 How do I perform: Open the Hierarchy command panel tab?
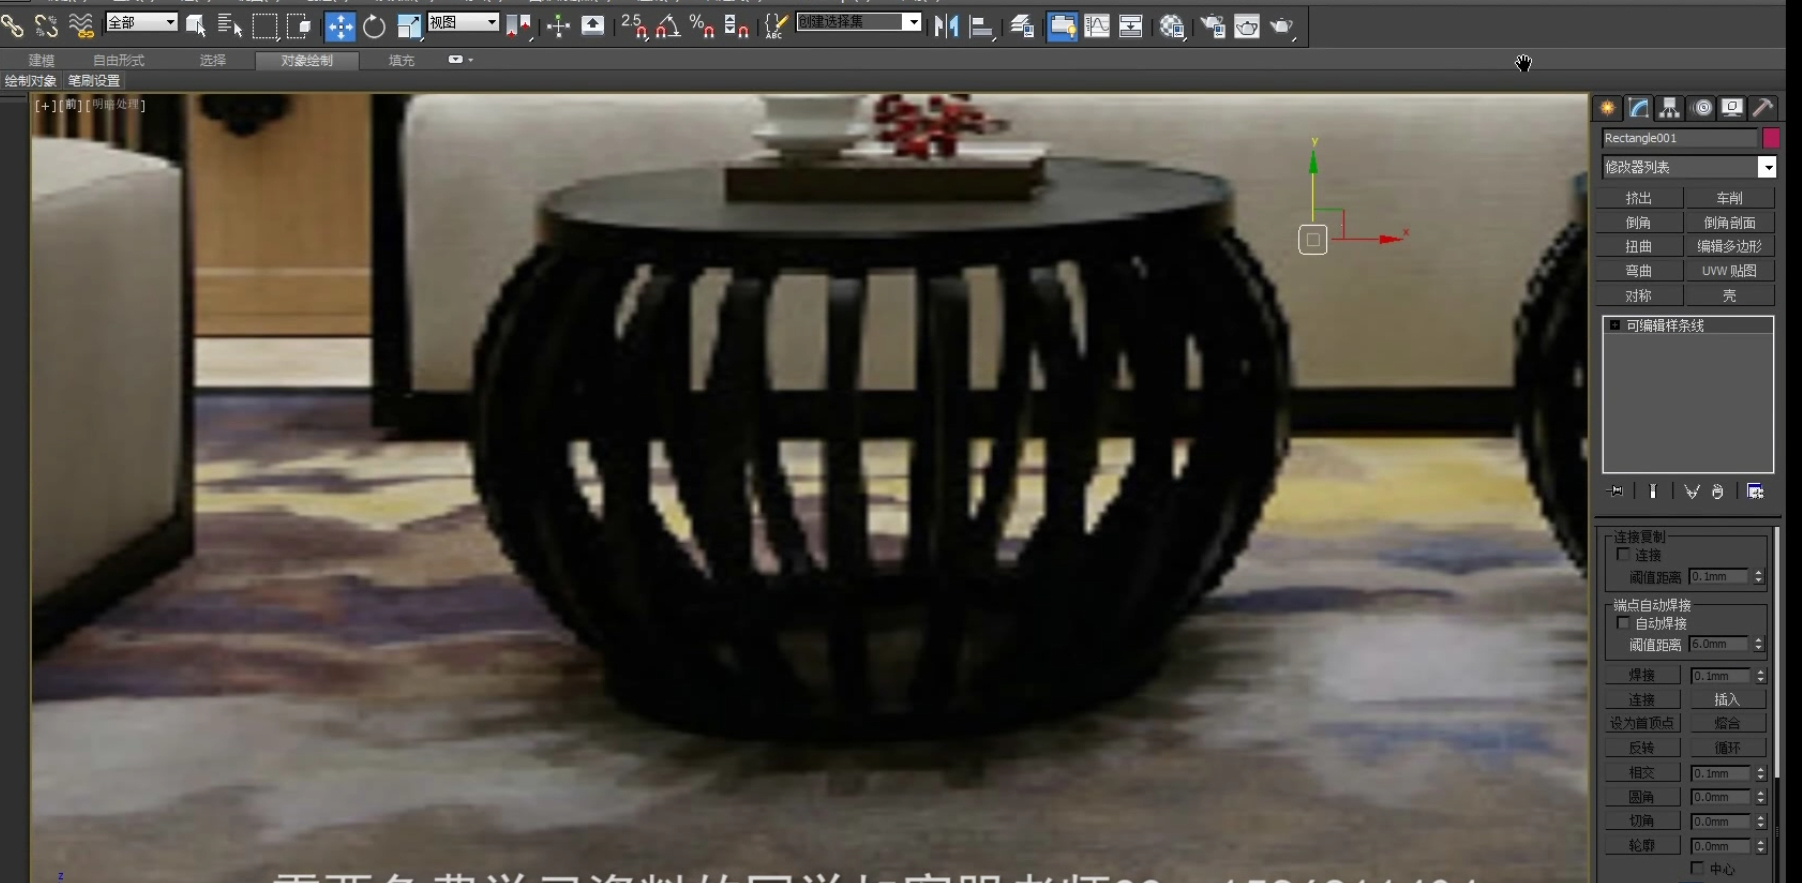click(1669, 108)
